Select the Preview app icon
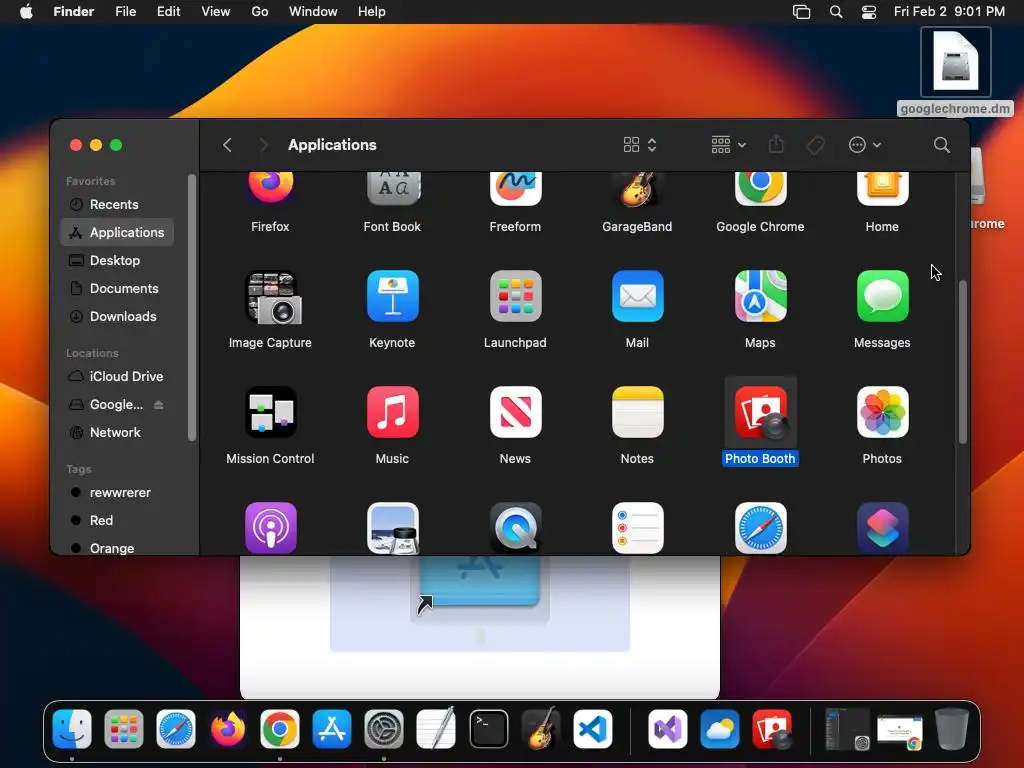Image resolution: width=1024 pixels, height=768 pixels. tap(392, 528)
